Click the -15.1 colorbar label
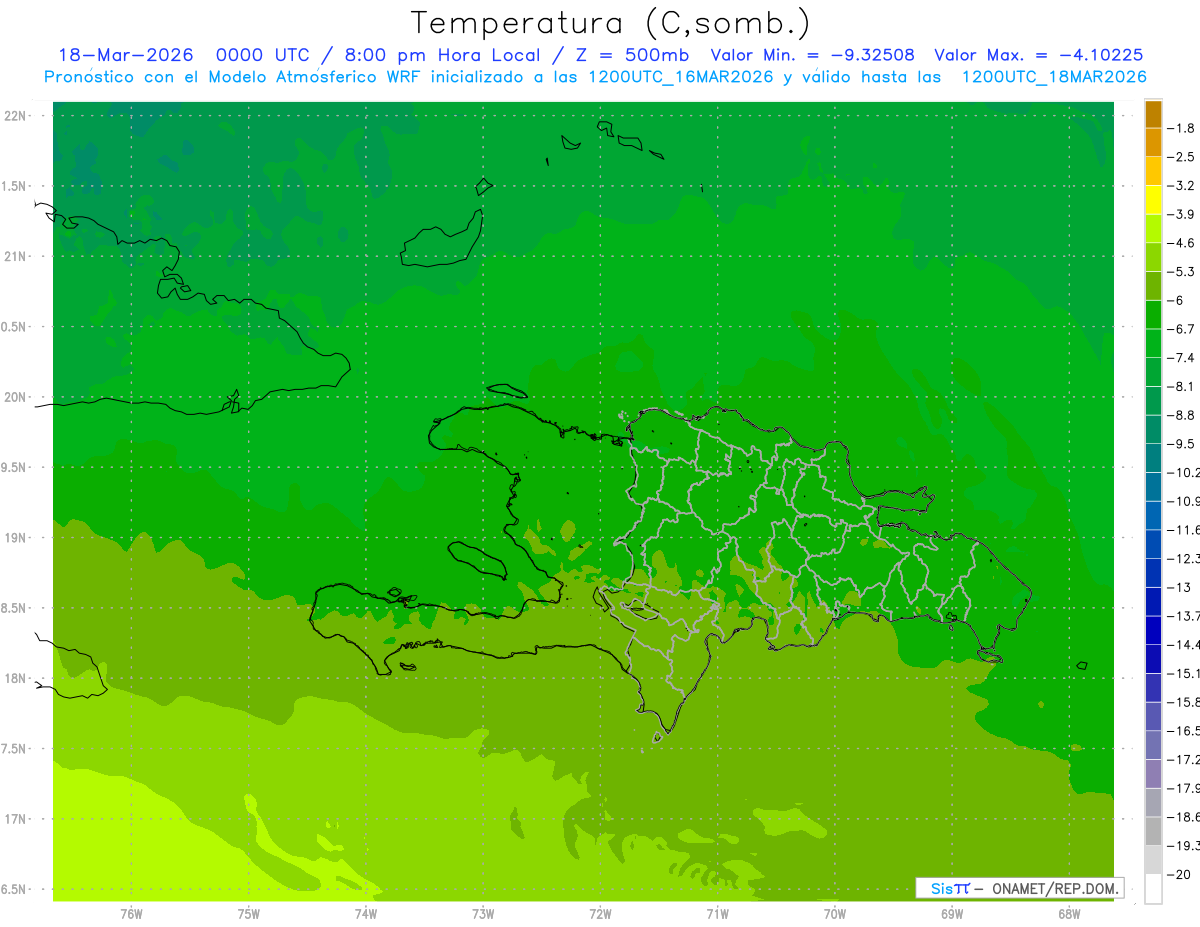Viewport: 1200px width, 927px height. 1184,673
